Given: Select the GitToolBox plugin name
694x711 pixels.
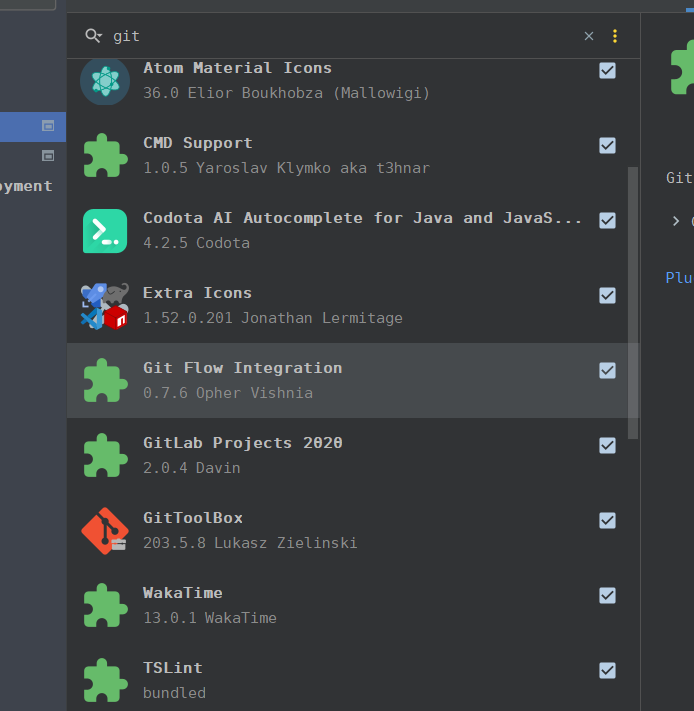Looking at the screenshot, I should click(x=193, y=518).
